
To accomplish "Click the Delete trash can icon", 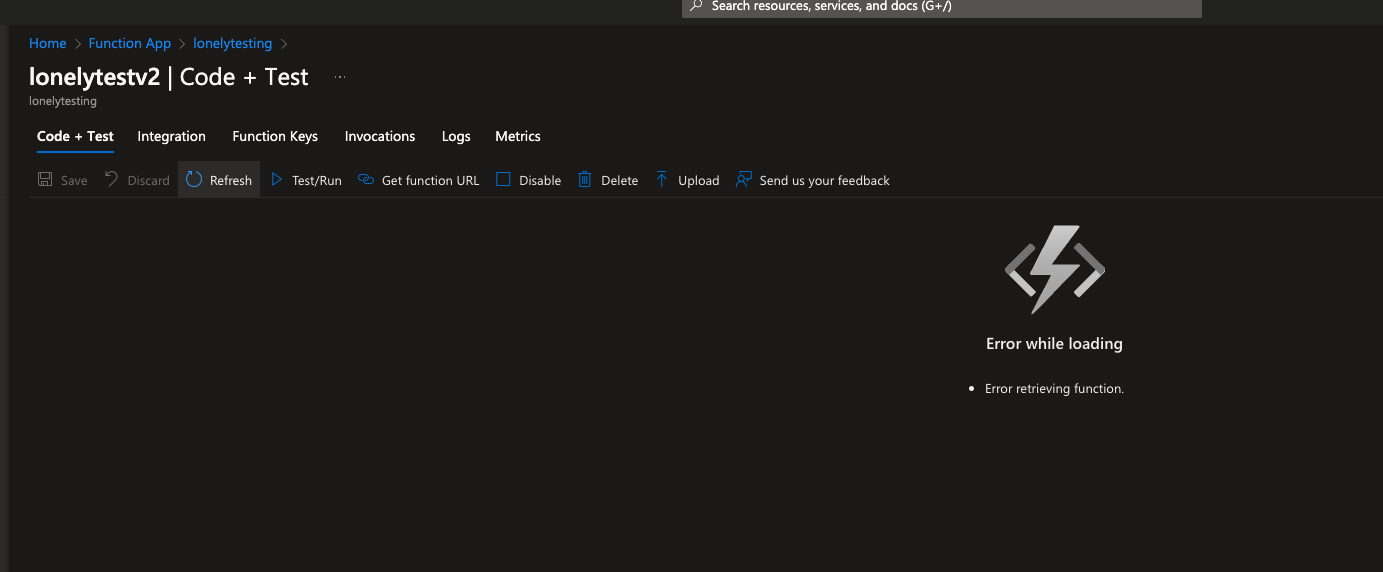I will pyautogui.click(x=585, y=180).
